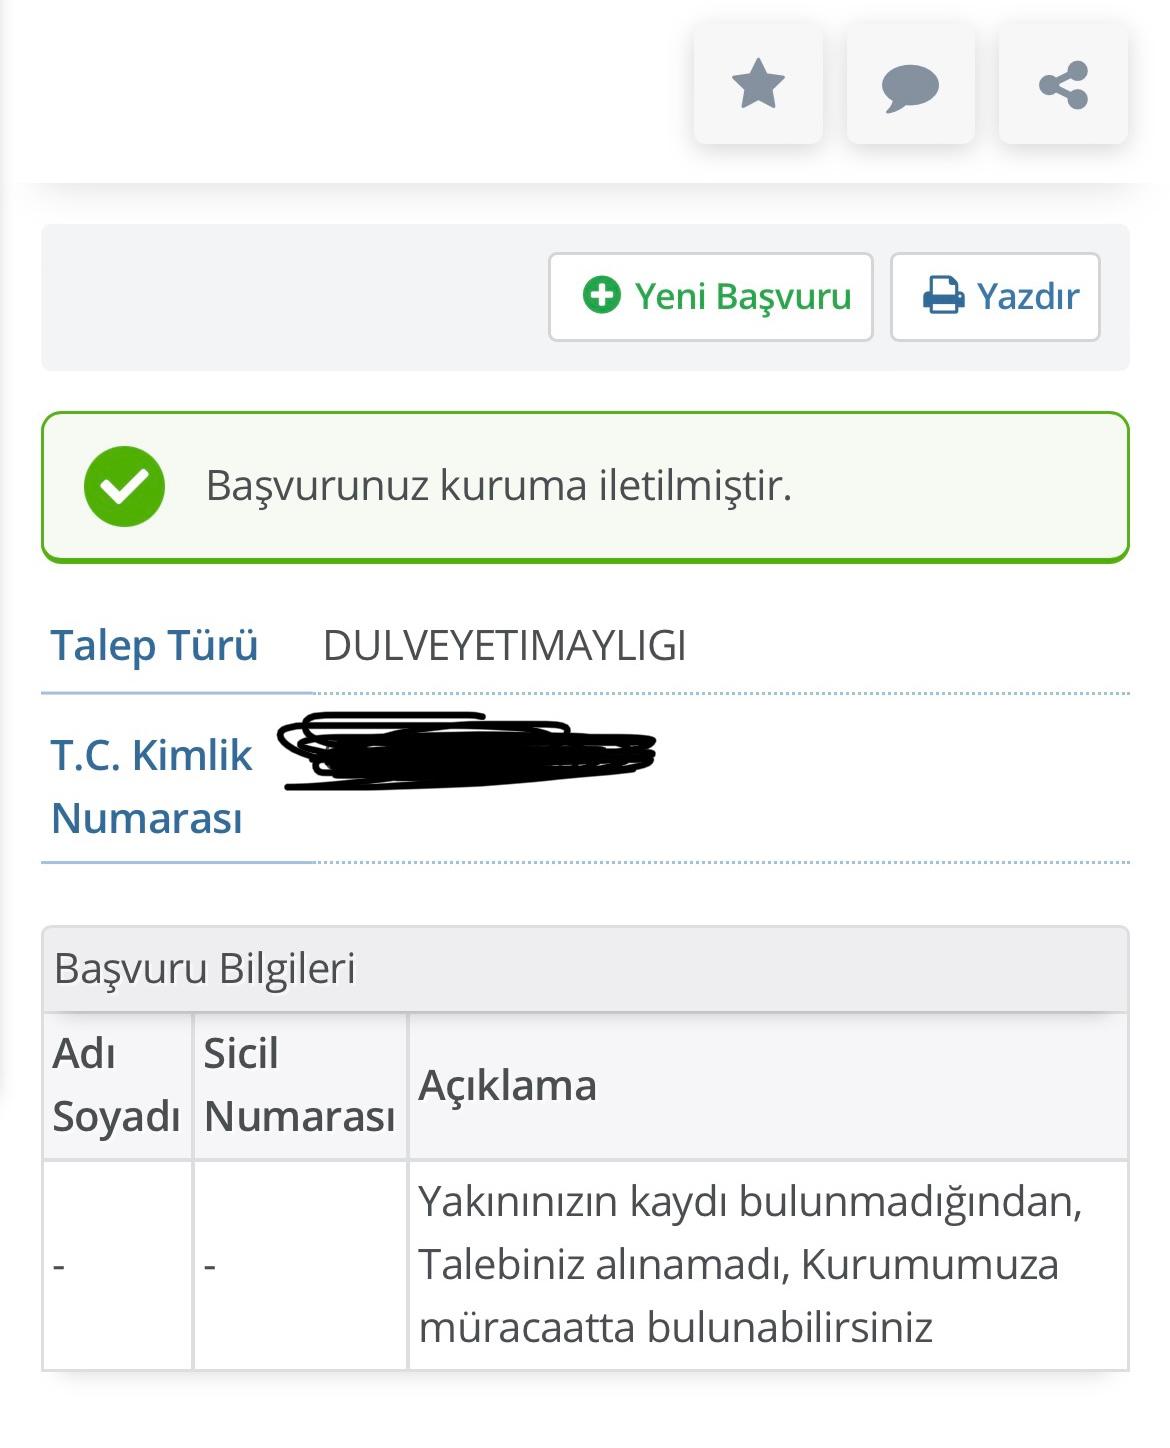Click the green success checkmark icon

124,487
